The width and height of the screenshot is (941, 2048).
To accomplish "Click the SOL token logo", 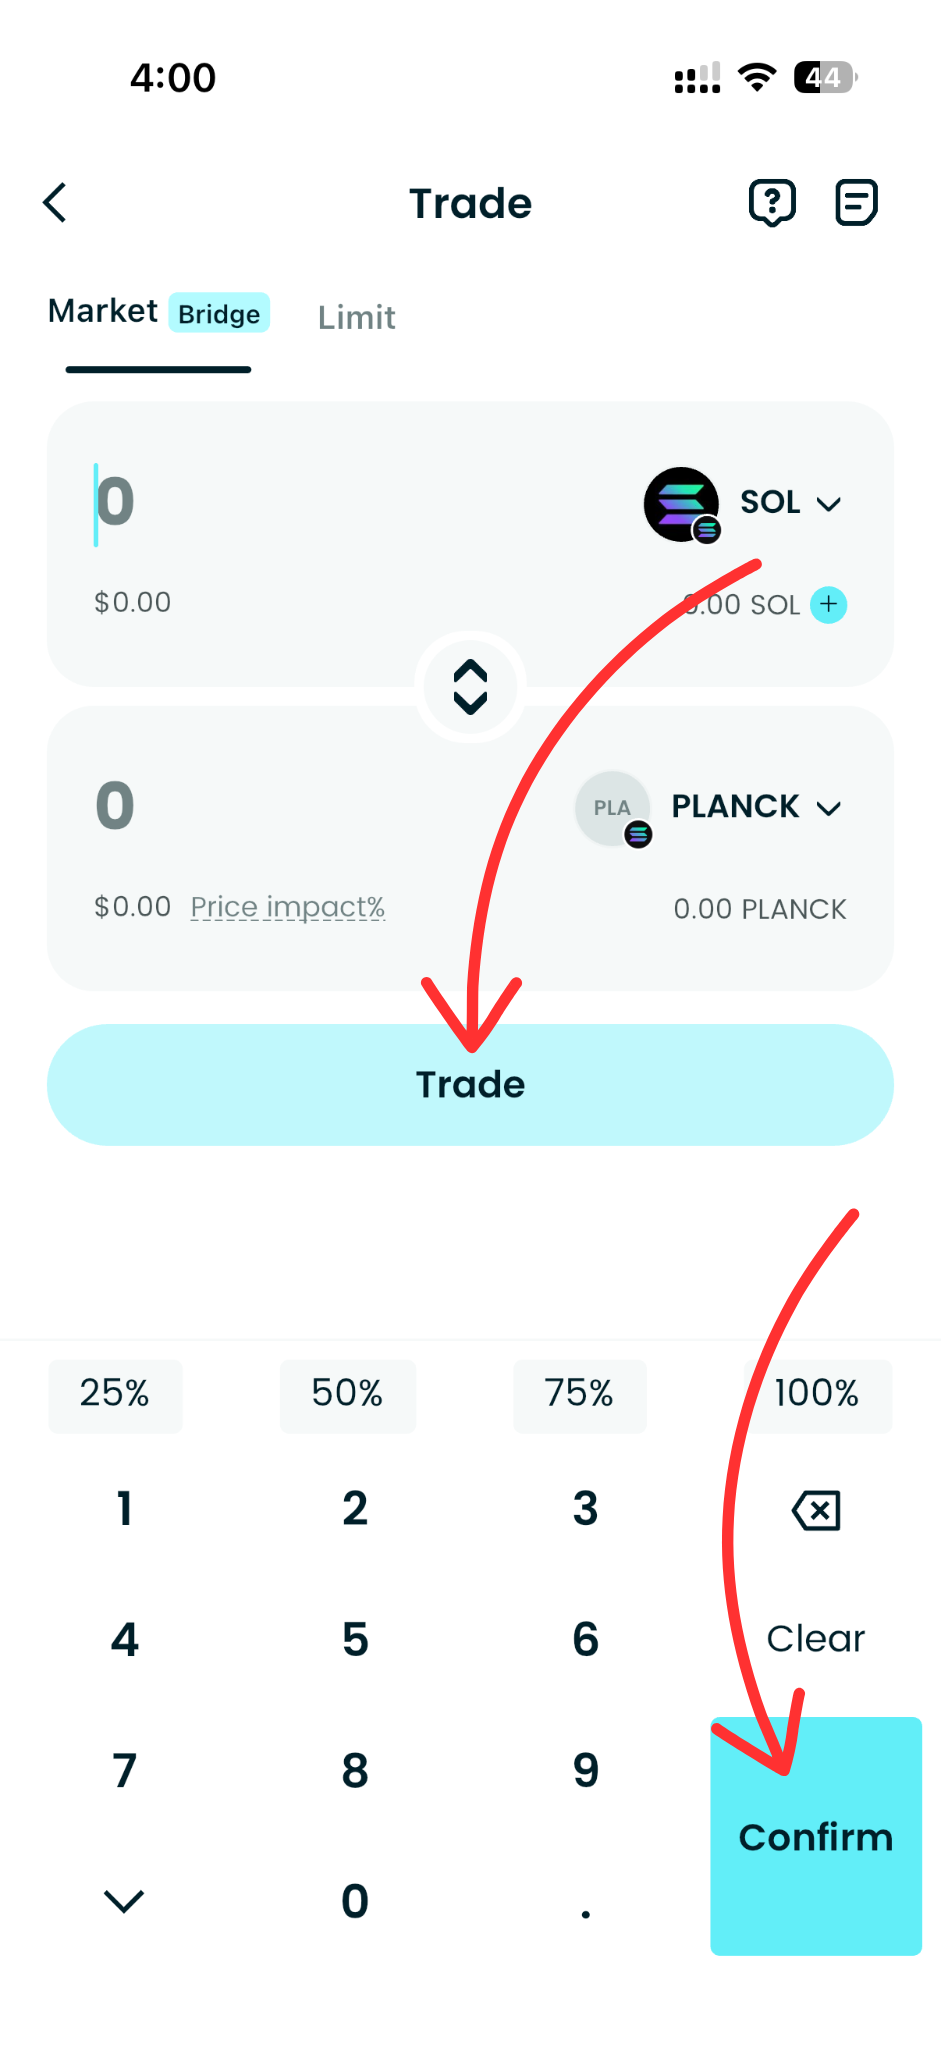I will (x=682, y=505).
